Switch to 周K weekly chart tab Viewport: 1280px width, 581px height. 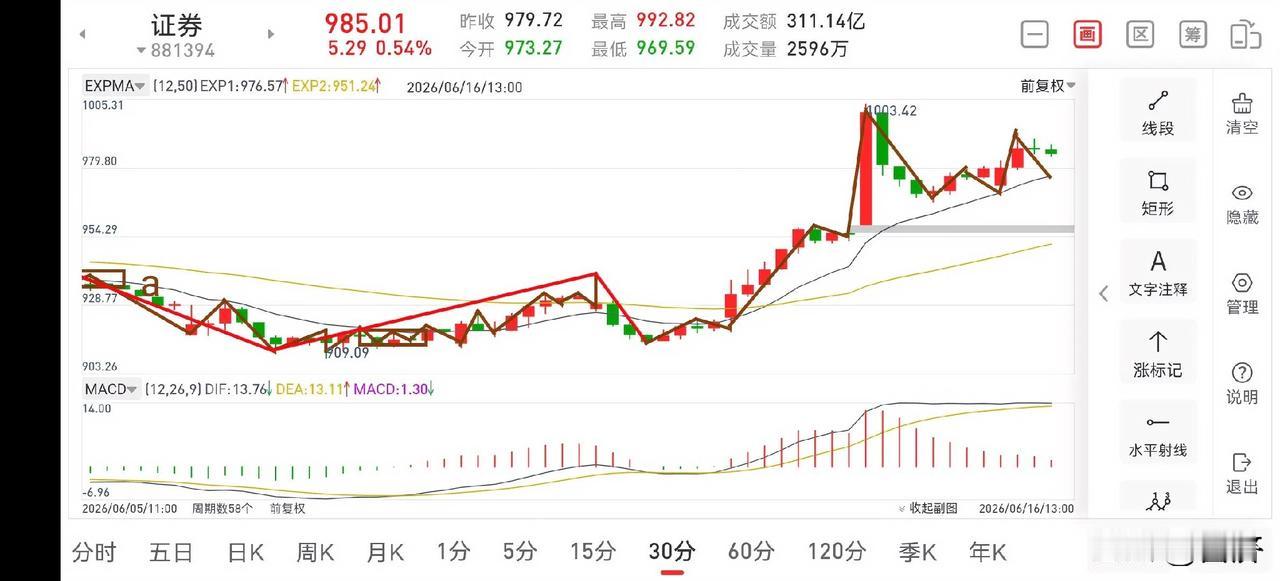coord(315,551)
